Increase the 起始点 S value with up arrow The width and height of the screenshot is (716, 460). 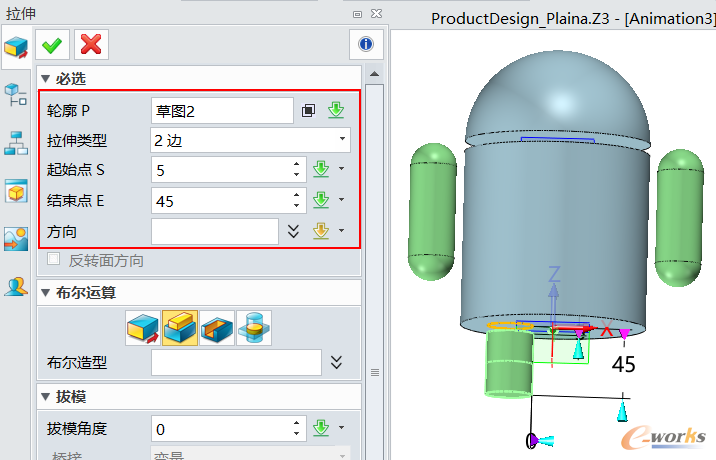point(297,164)
